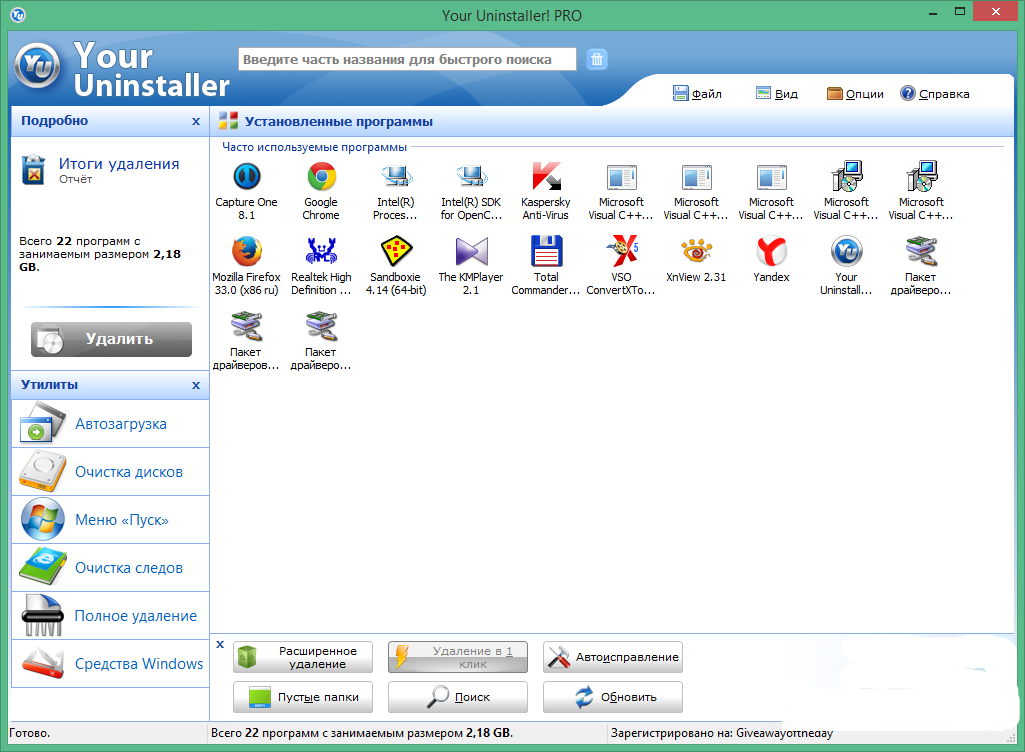This screenshot has width=1025, height=752.
Task: Close the Утилиты panel
Action: click(x=195, y=386)
